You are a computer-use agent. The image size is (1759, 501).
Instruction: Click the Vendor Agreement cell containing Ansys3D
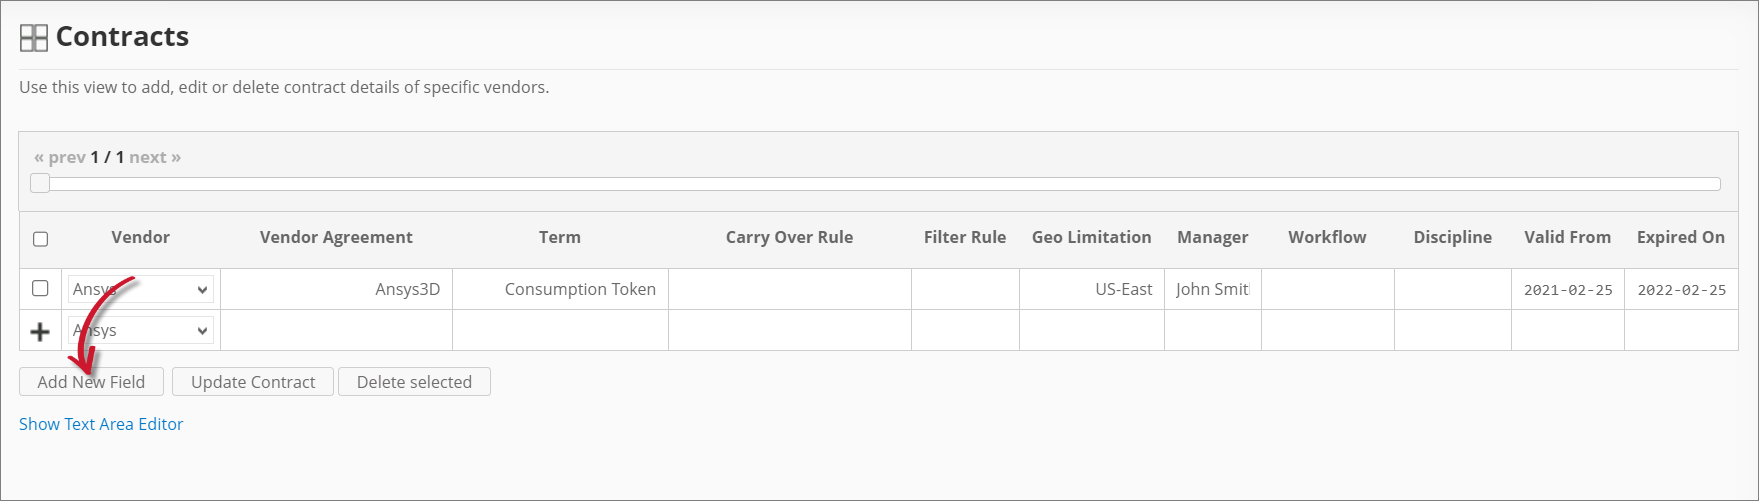(x=336, y=290)
